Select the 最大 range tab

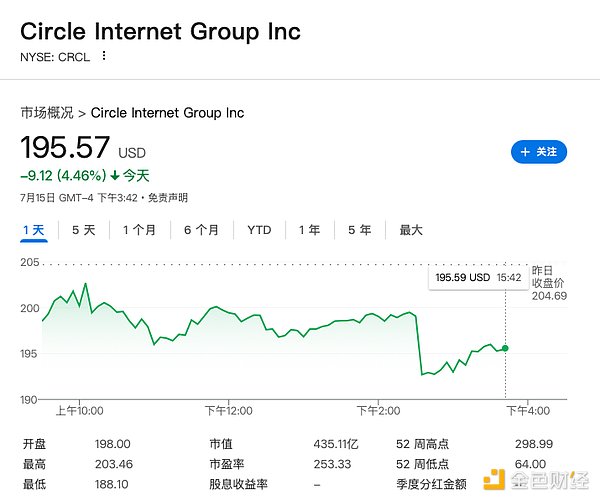tap(411, 230)
